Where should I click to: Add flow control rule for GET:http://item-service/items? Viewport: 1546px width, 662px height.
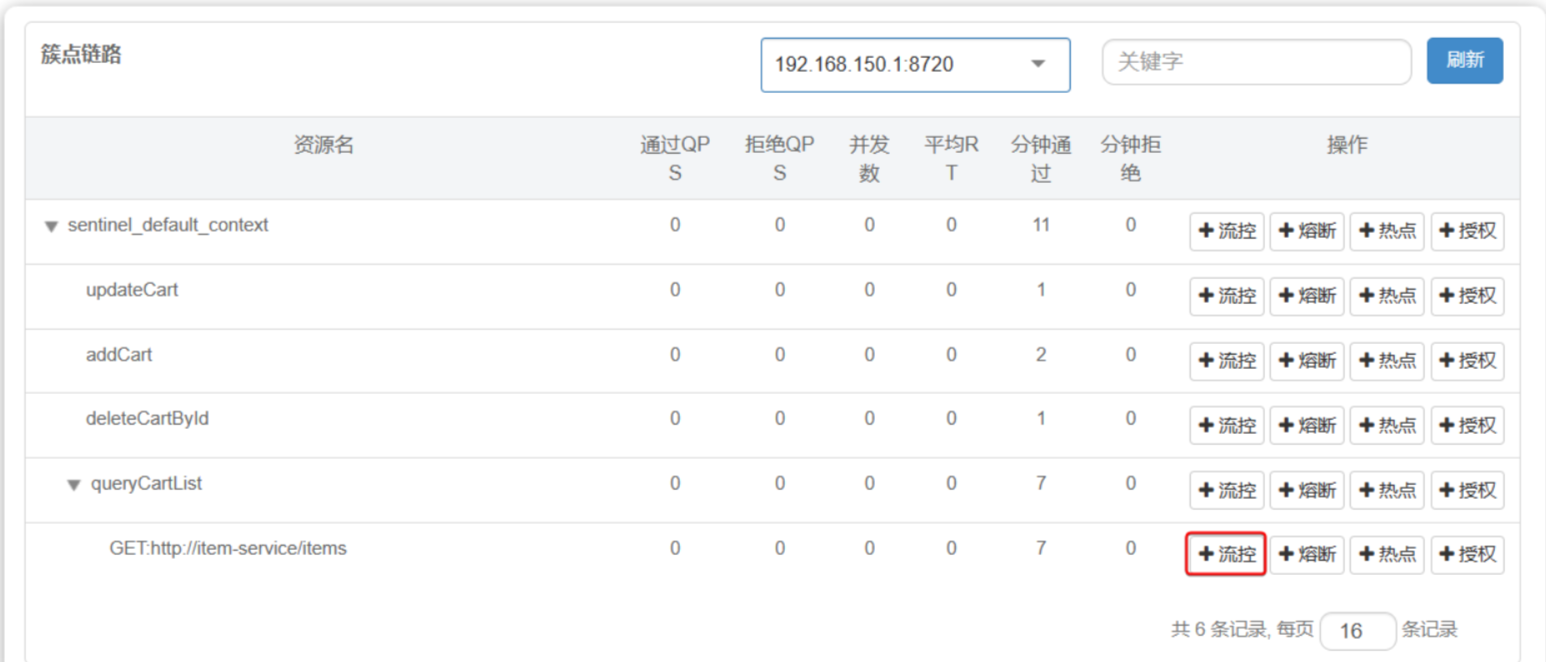pos(1226,554)
